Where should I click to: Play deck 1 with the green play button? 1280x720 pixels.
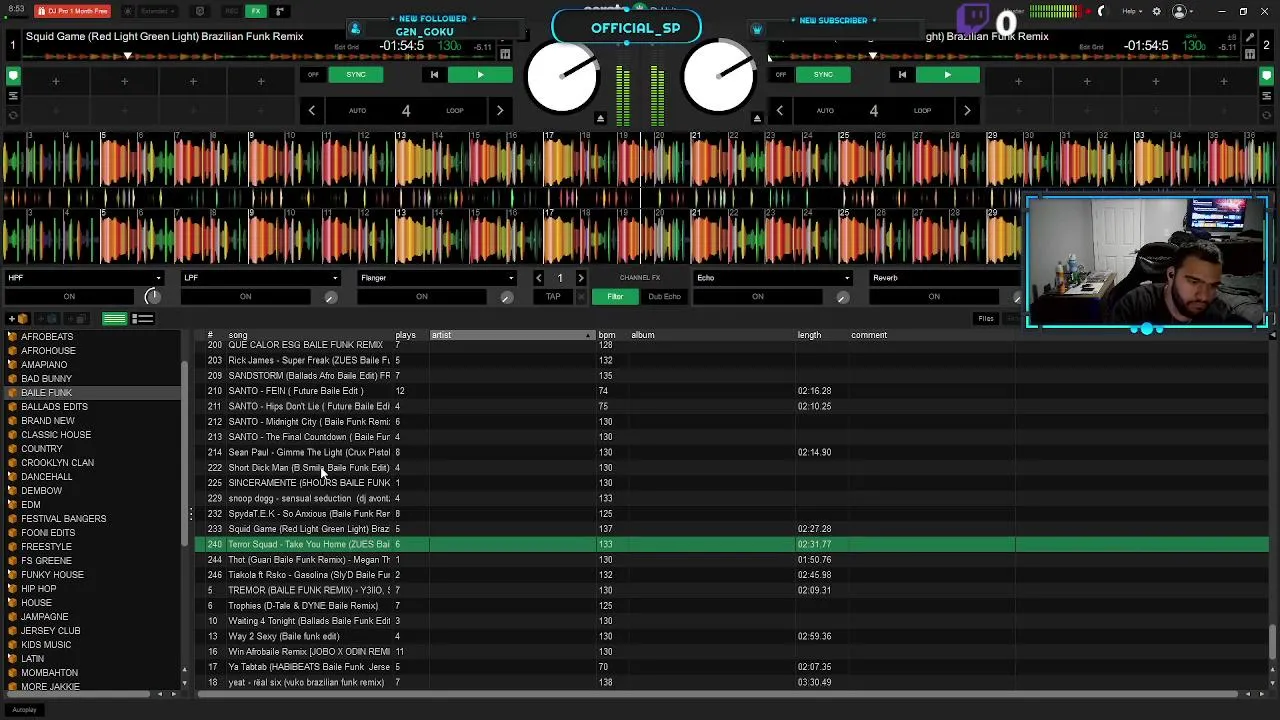point(480,75)
